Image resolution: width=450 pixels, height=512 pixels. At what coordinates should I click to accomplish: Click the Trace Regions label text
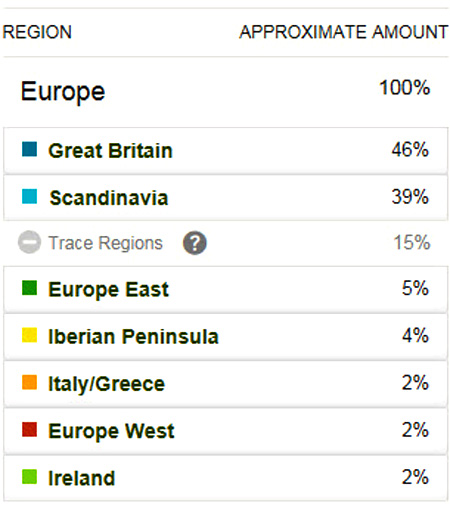(106, 243)
